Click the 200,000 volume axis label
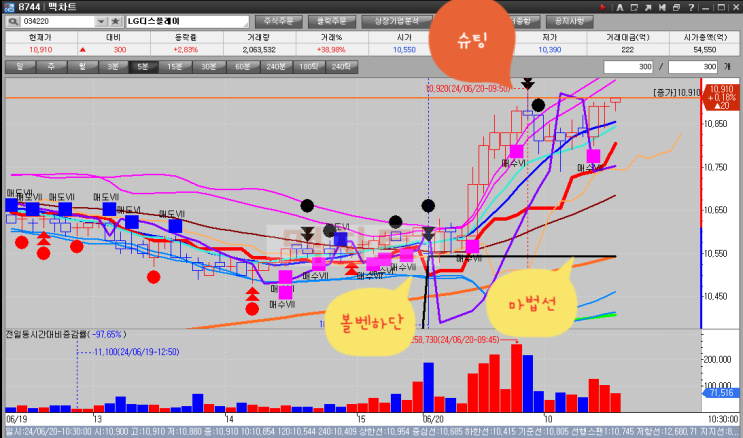The height and width of the screenshot is (438, 743). coord(717,359)
